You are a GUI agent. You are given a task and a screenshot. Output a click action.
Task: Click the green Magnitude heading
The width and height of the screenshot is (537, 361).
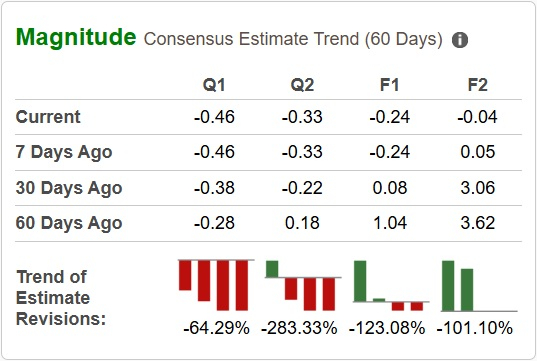[x=76, y=37]
